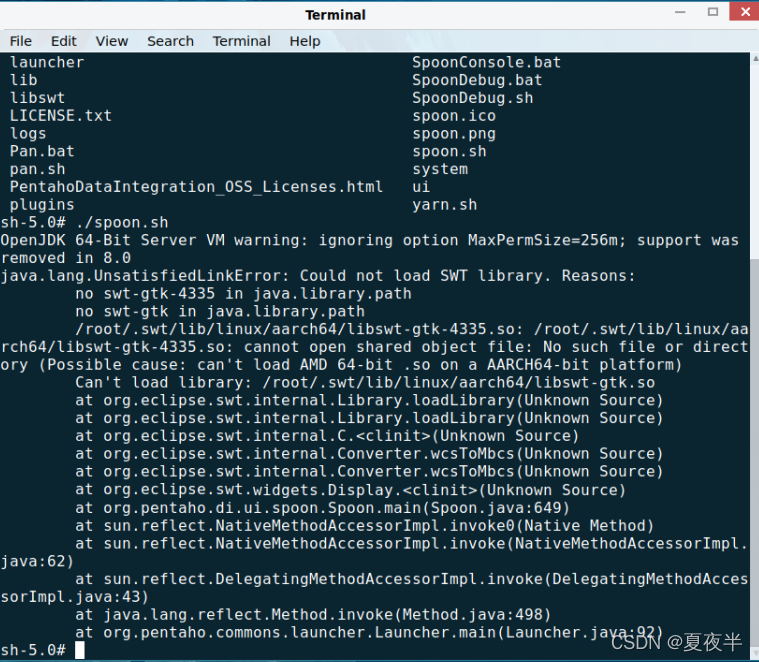Click the spoon.ico entry in the listing
Image resolution: width=759 pixels, height=662 pixels.
(453, 116)
